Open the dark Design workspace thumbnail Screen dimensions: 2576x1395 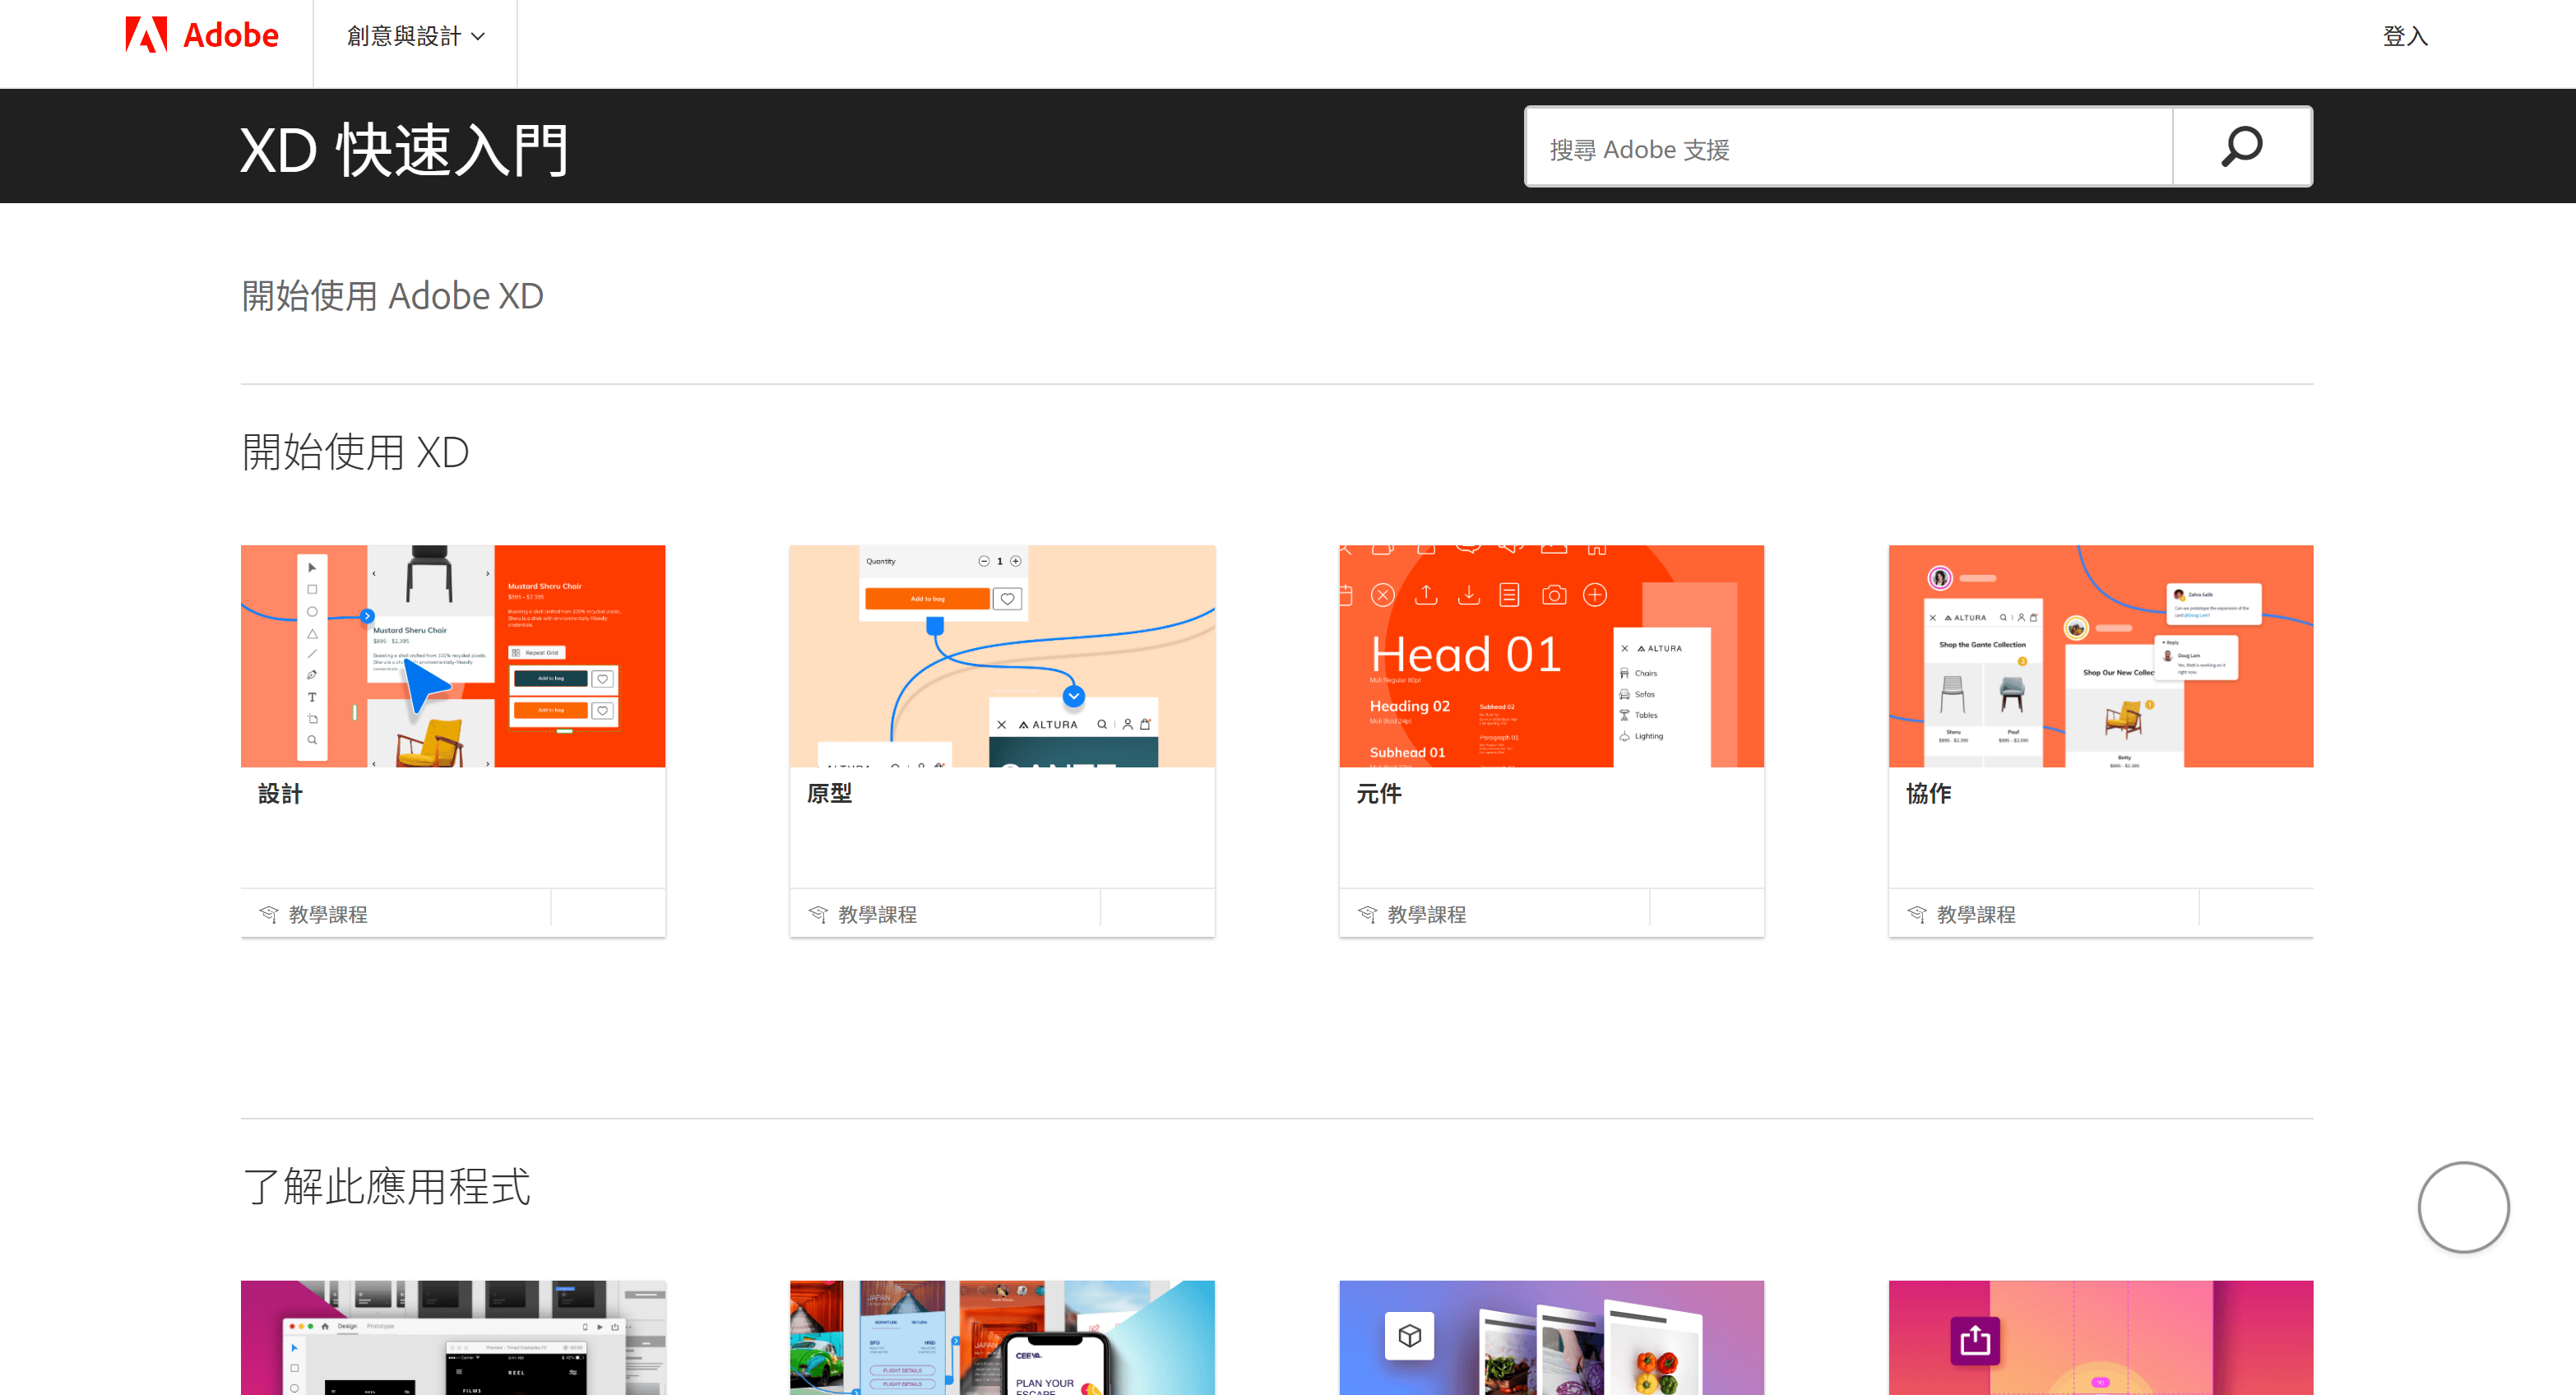coord(453,1337)
